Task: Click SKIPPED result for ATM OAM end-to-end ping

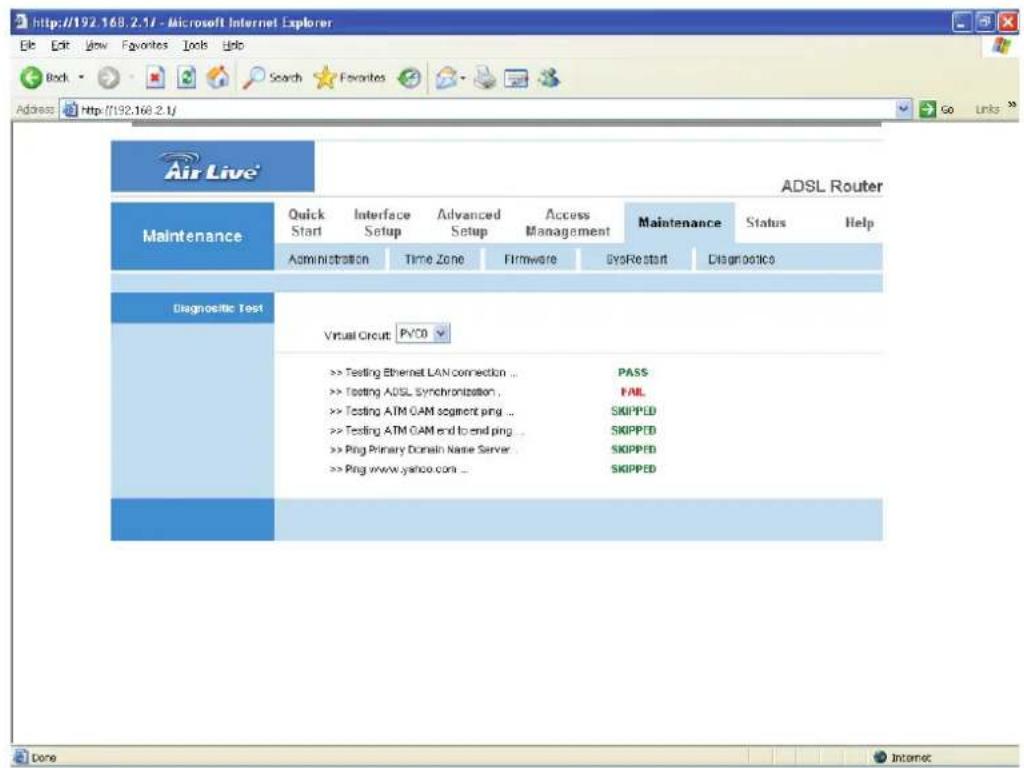Action: pos(633,430)
